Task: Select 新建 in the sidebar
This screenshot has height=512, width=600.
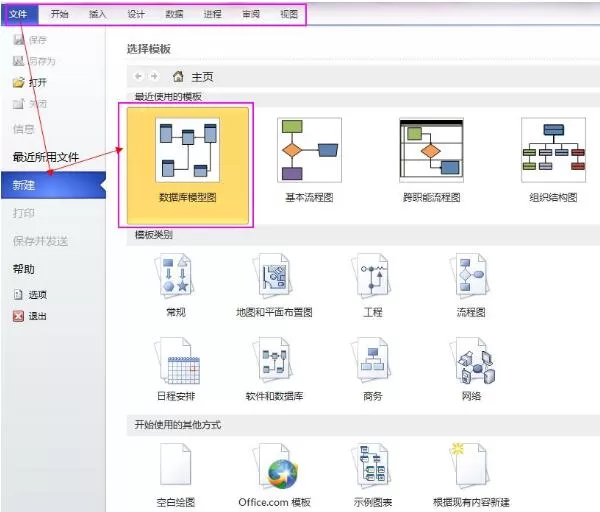Action: (53, 185)
